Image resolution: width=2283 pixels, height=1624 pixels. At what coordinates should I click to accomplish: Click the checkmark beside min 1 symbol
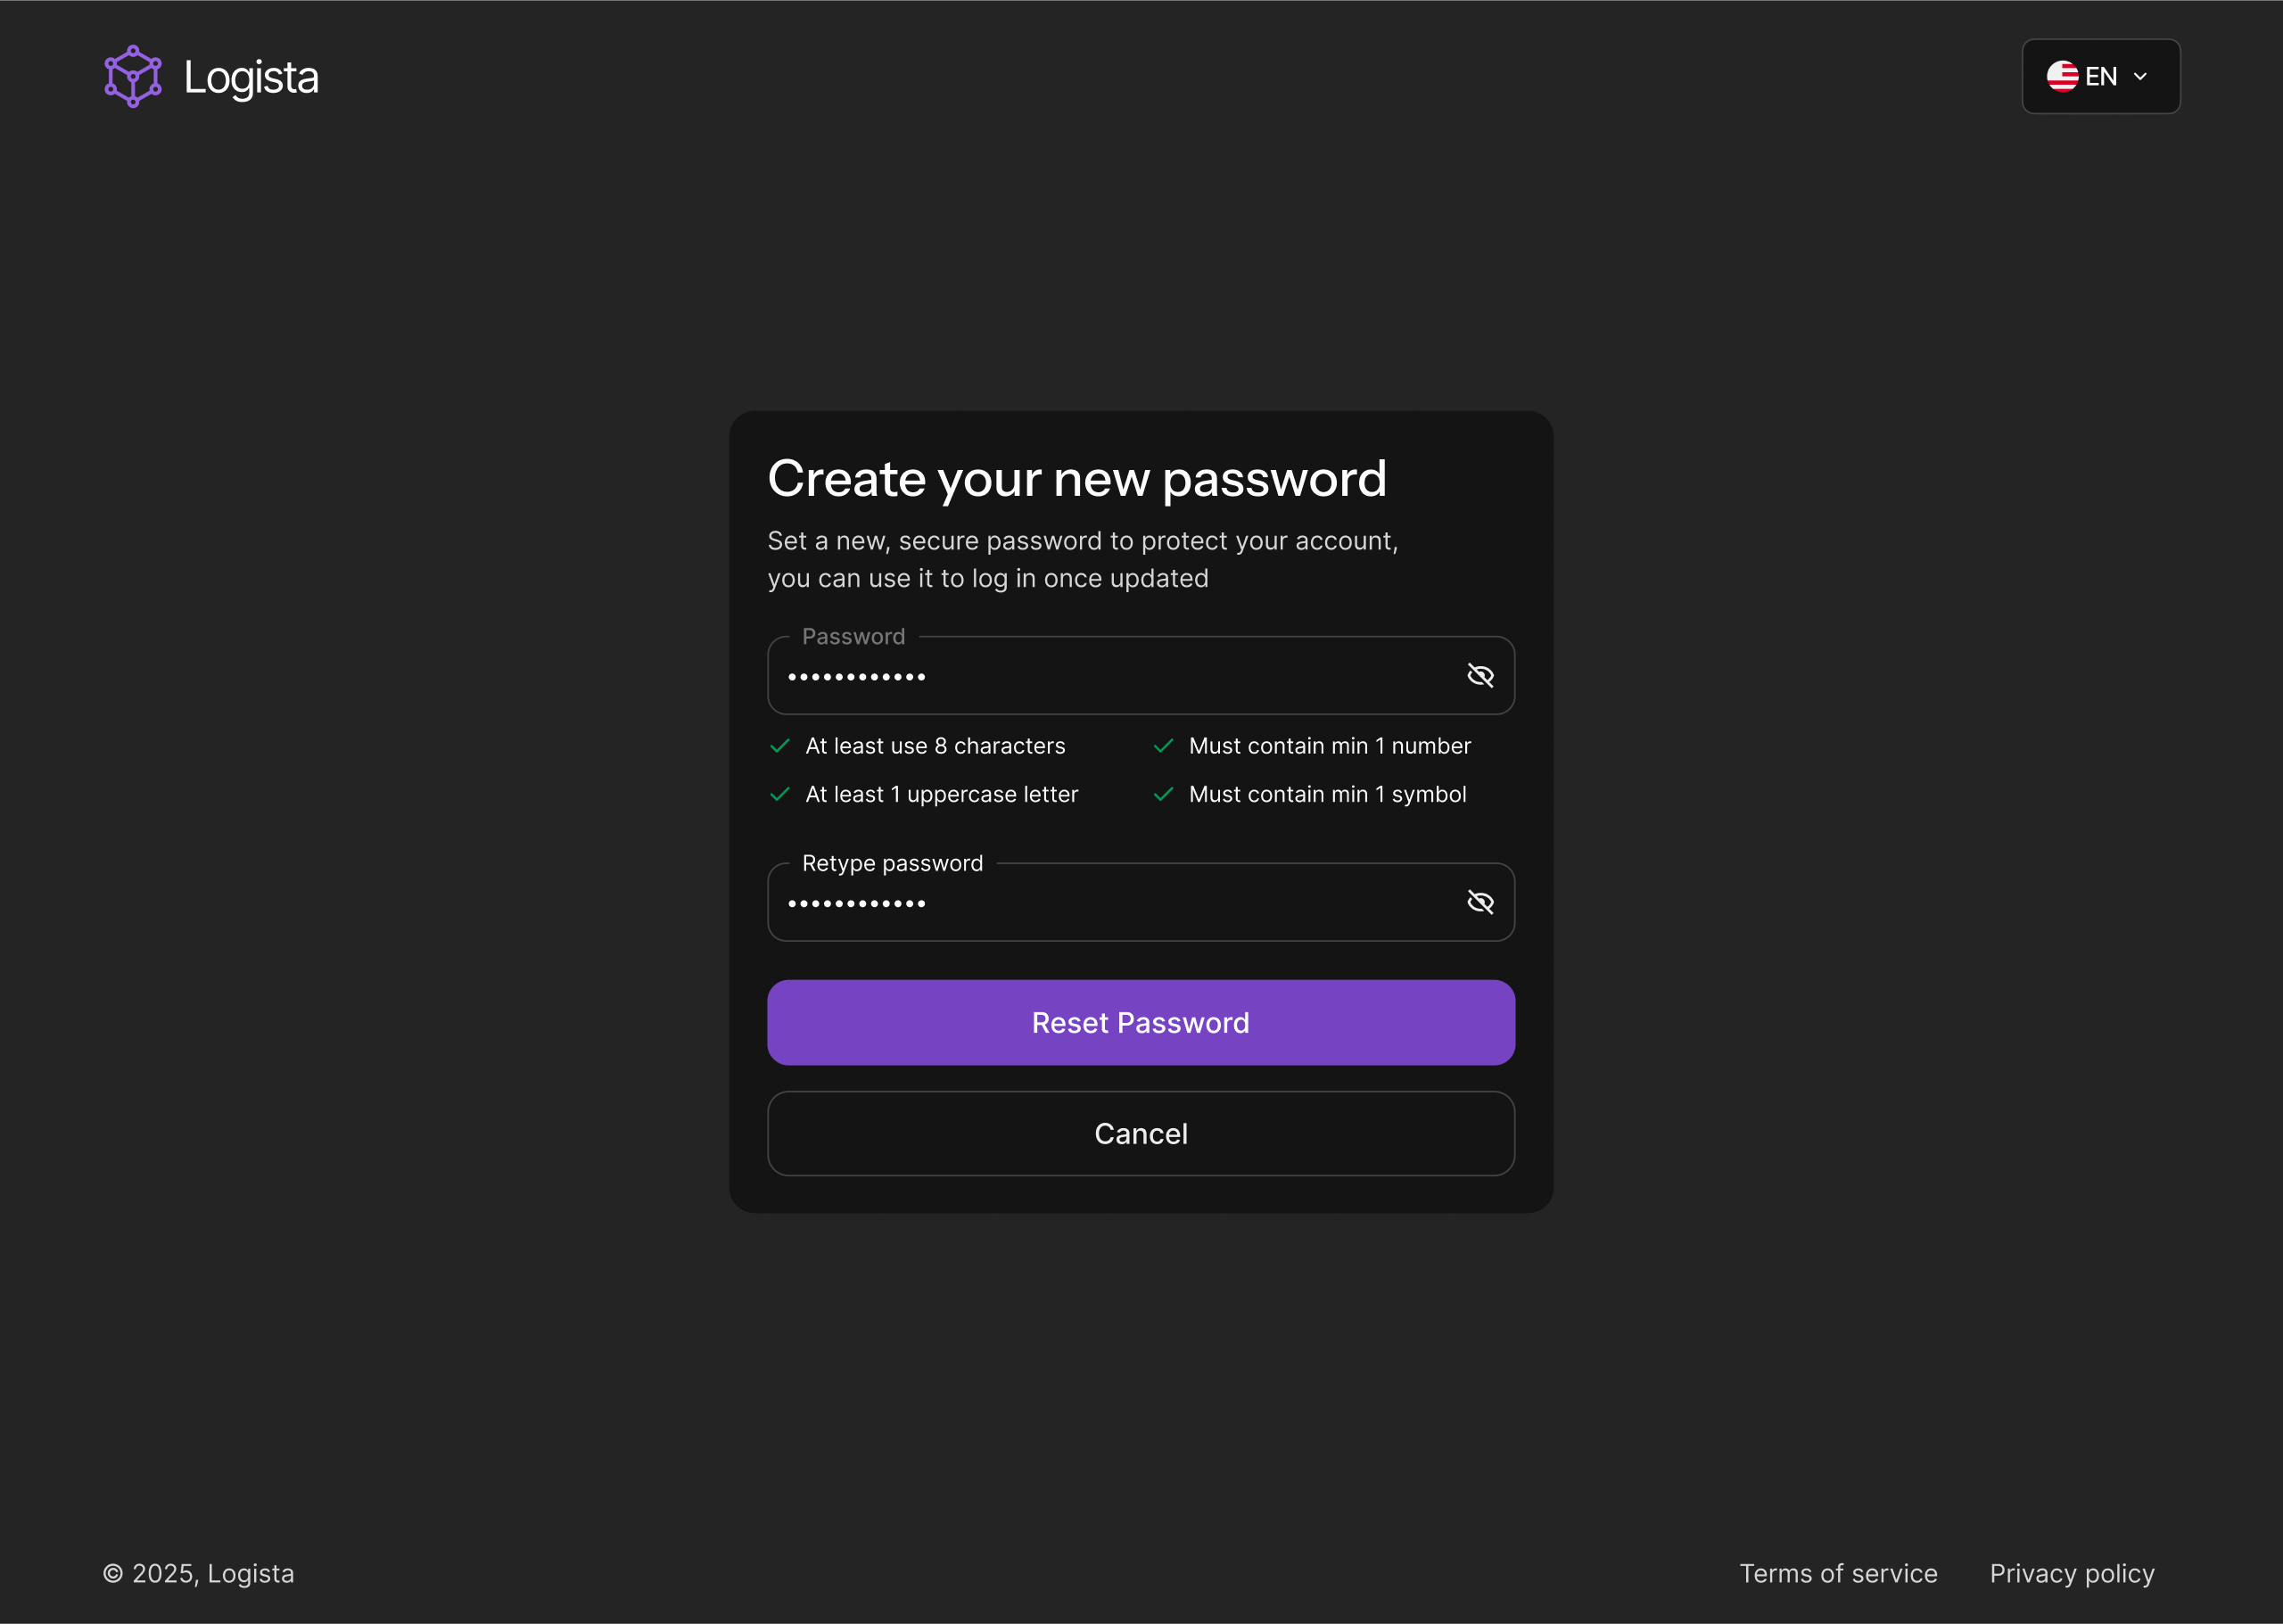[x=1163, y=794]
